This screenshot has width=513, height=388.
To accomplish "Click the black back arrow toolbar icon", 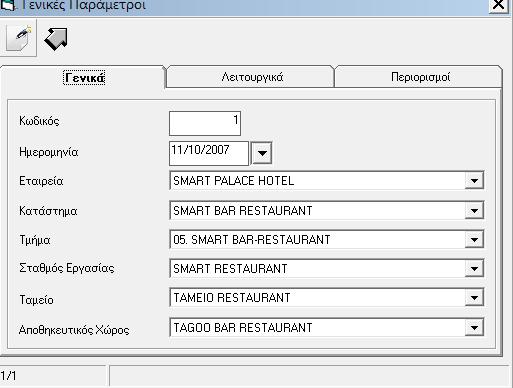I will [56, 39].
